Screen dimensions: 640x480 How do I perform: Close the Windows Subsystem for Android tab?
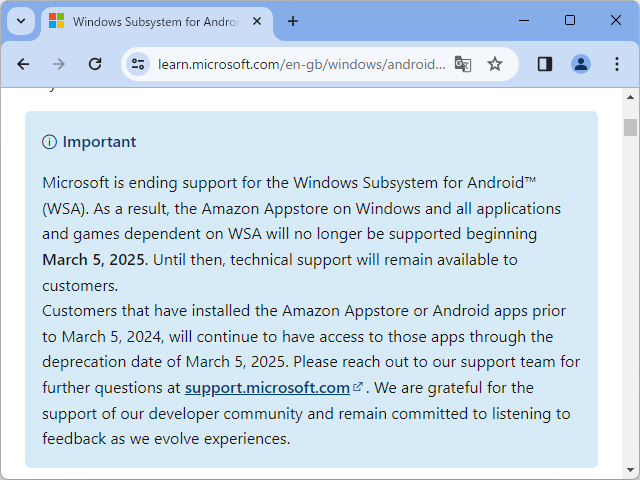point(258,21)
